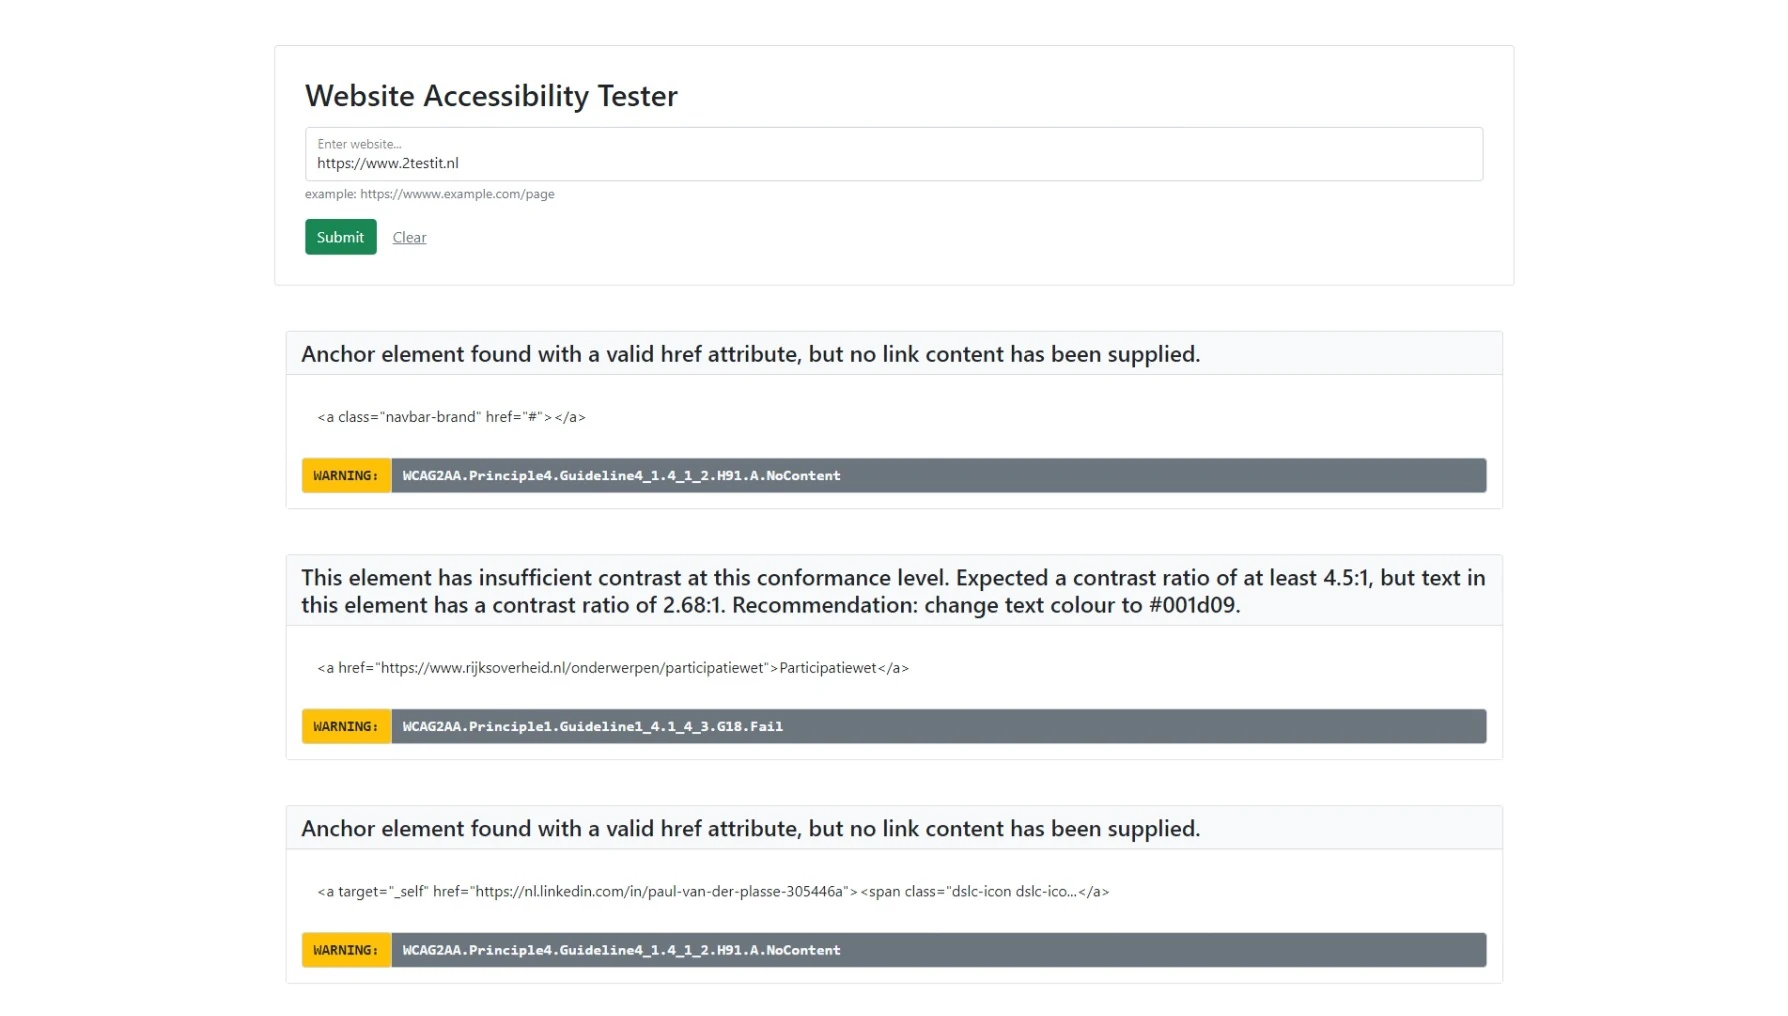The image size is (1788, 1016).
Task: Select the entered URL https://www.2testit.nl
Action: pyautogui.click(x=387, y=162)
